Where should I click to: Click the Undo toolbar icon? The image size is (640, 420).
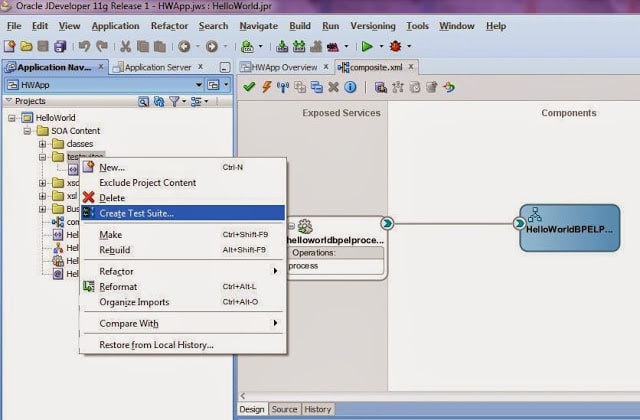coord(84,46)
